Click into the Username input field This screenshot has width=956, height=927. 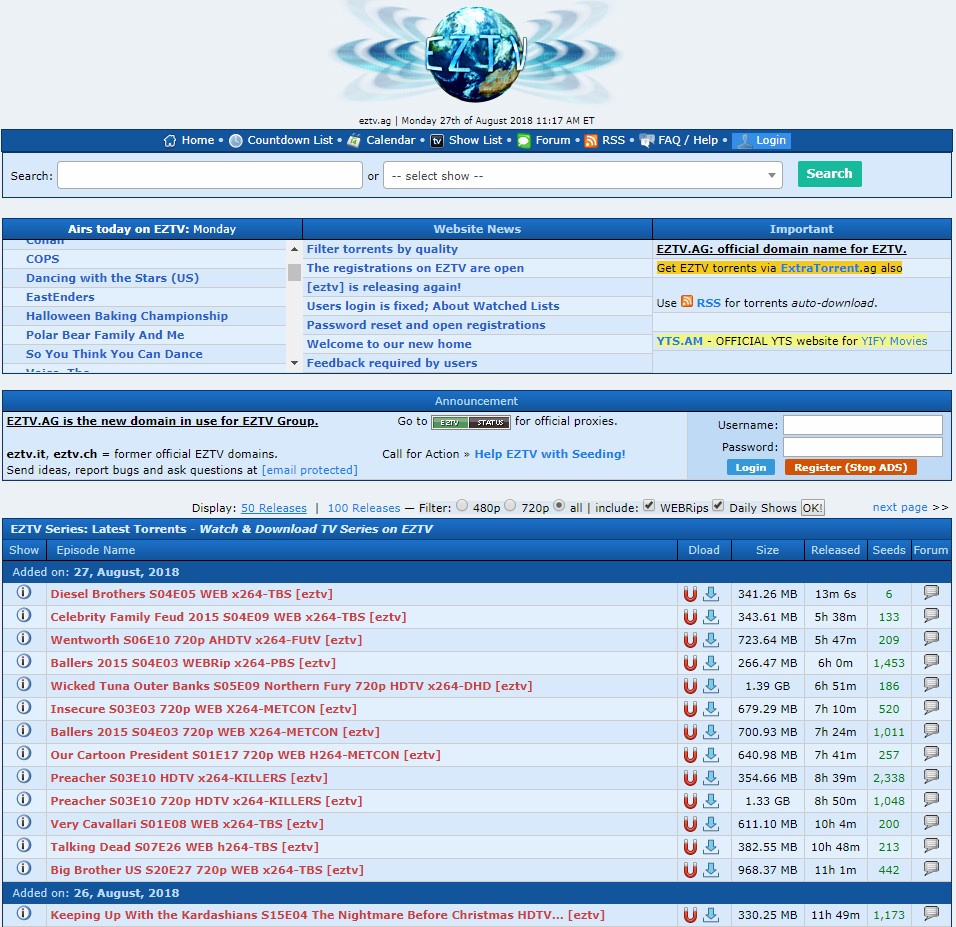point(862,425)
